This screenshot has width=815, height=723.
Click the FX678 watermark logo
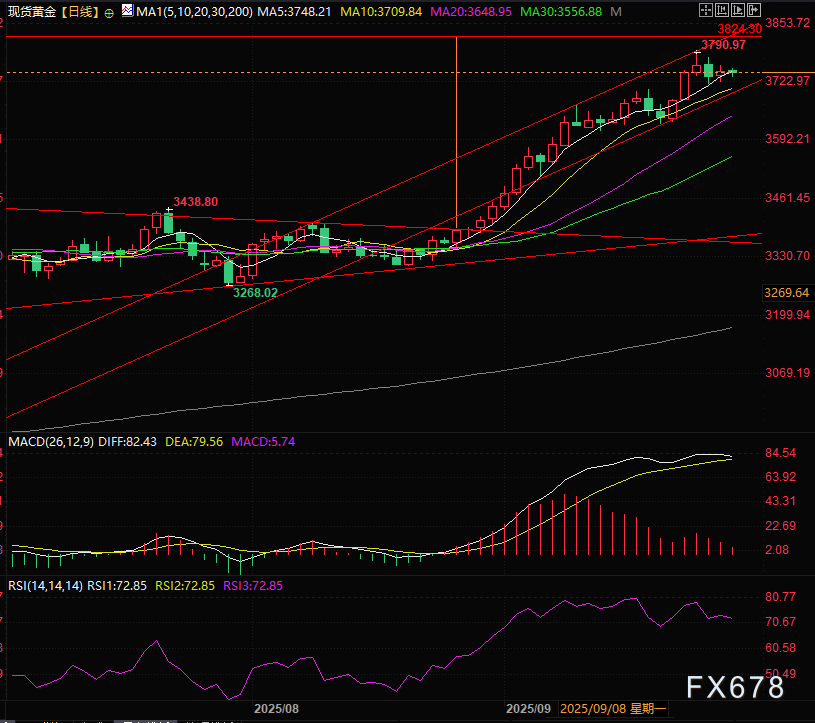735,688
